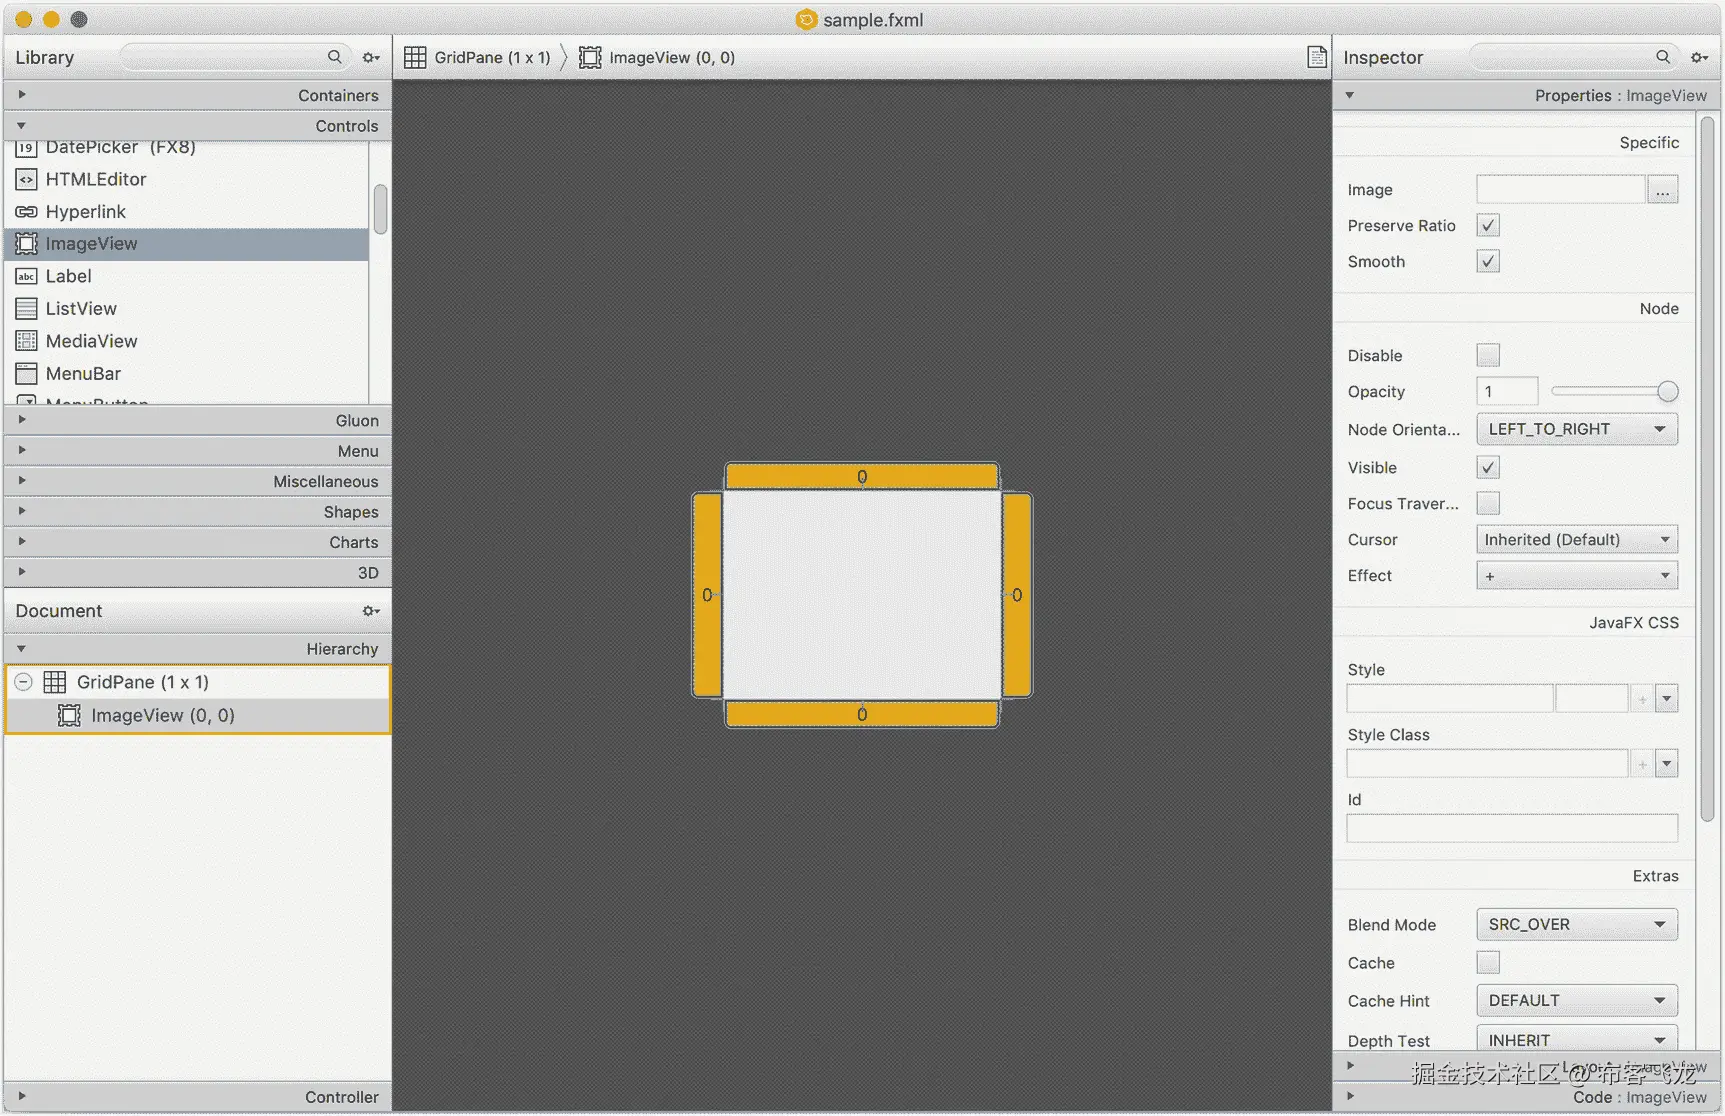Image resolution: width=1725 pixels, height=1116 pixels.
Task: Open the Style Class dropdown arrow
Action: pyautogui.click(x=1666, y=765)
